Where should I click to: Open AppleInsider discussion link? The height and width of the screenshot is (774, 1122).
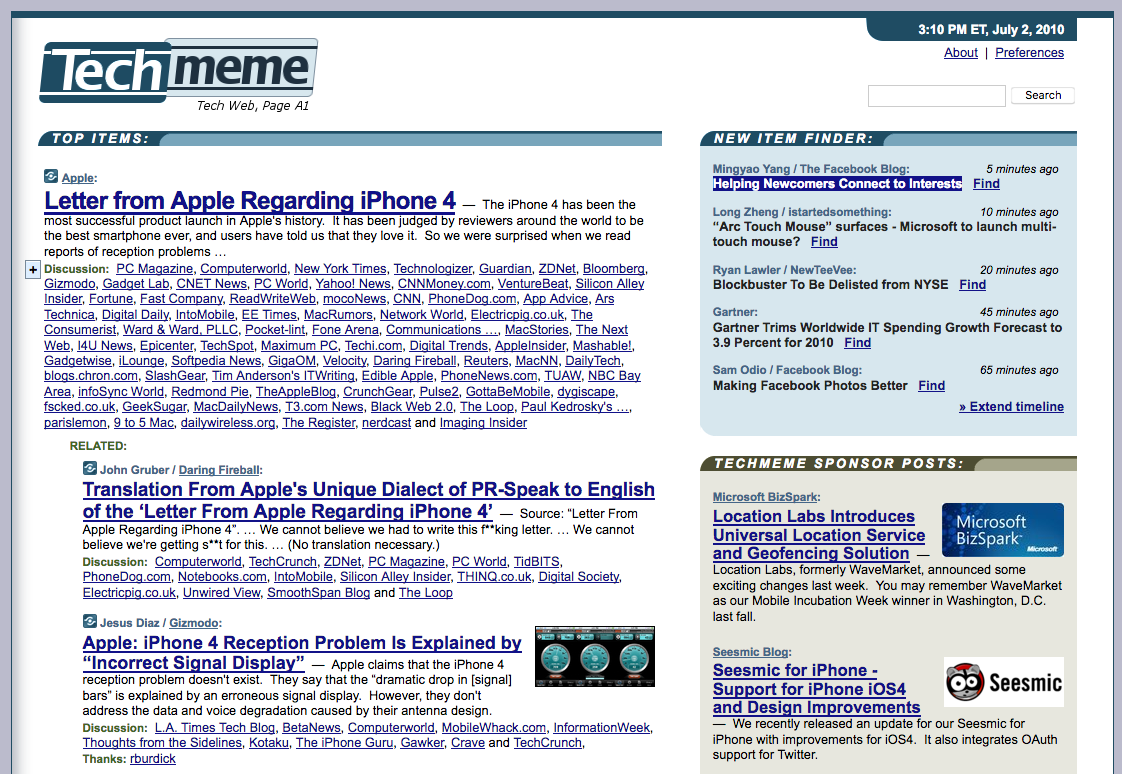tap(530, 346)
